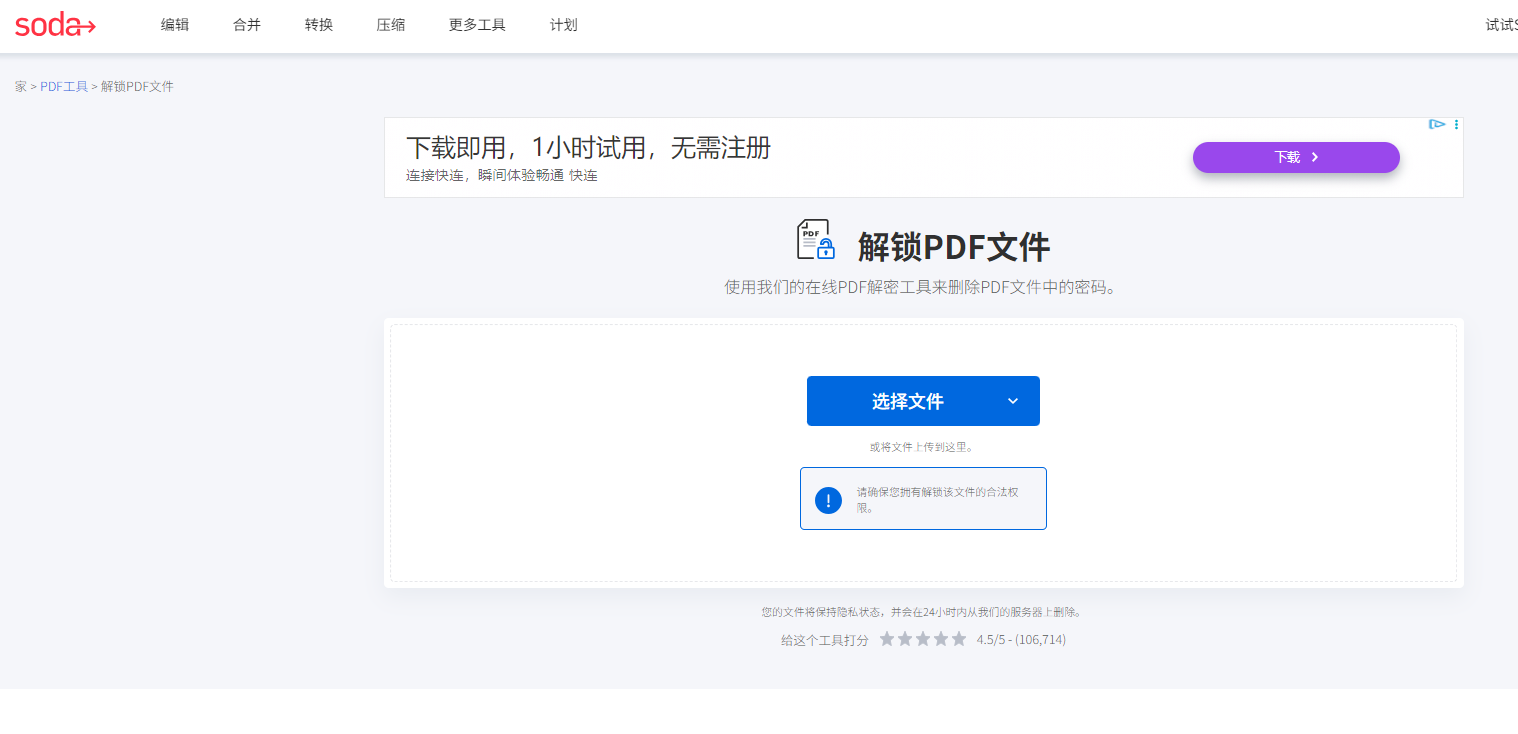
Task: Click the AdChoices icon on the banner
Action: tap(1437, 125)
